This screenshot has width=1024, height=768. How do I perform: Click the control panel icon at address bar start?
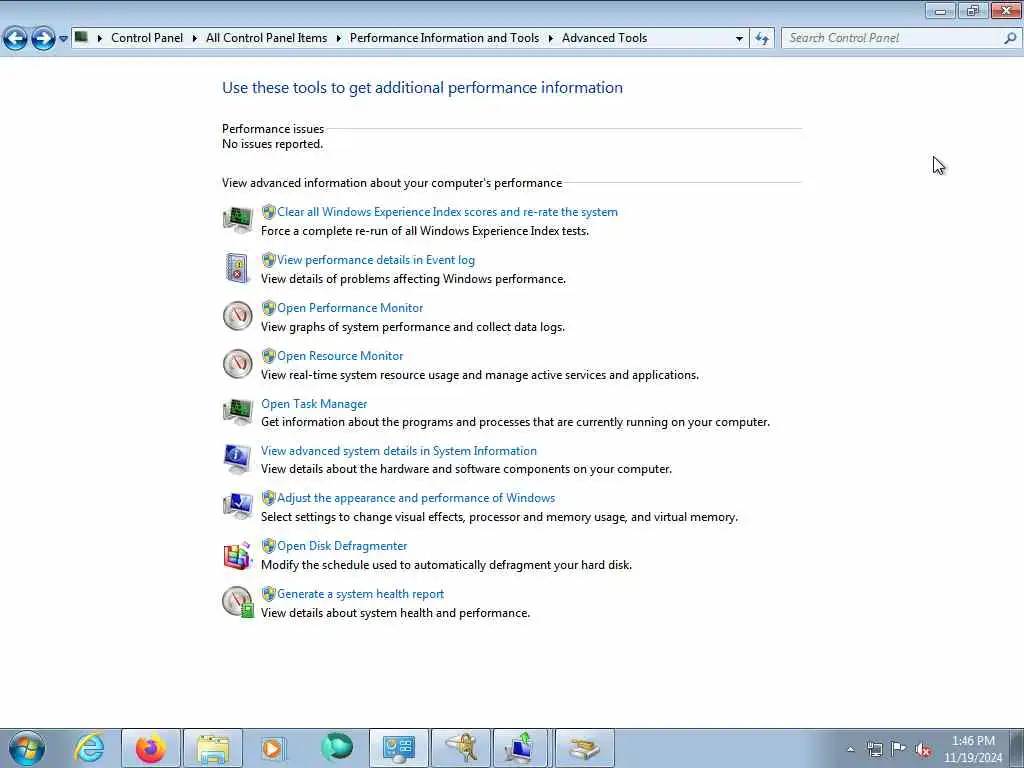pos(81,37)
